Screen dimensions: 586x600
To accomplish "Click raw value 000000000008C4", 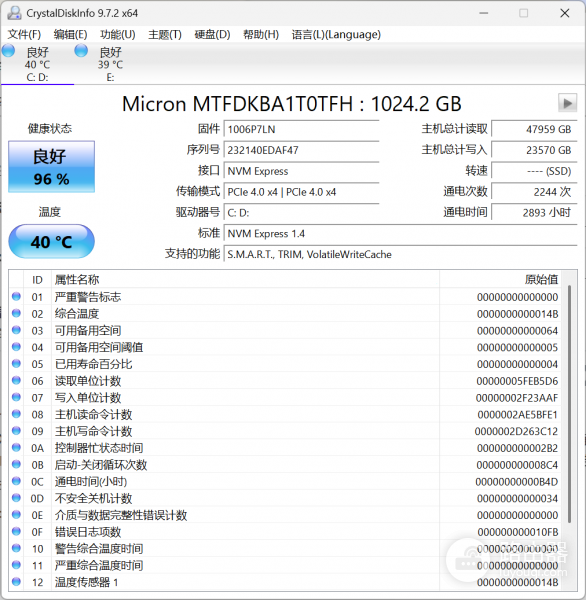I will 517,465.
